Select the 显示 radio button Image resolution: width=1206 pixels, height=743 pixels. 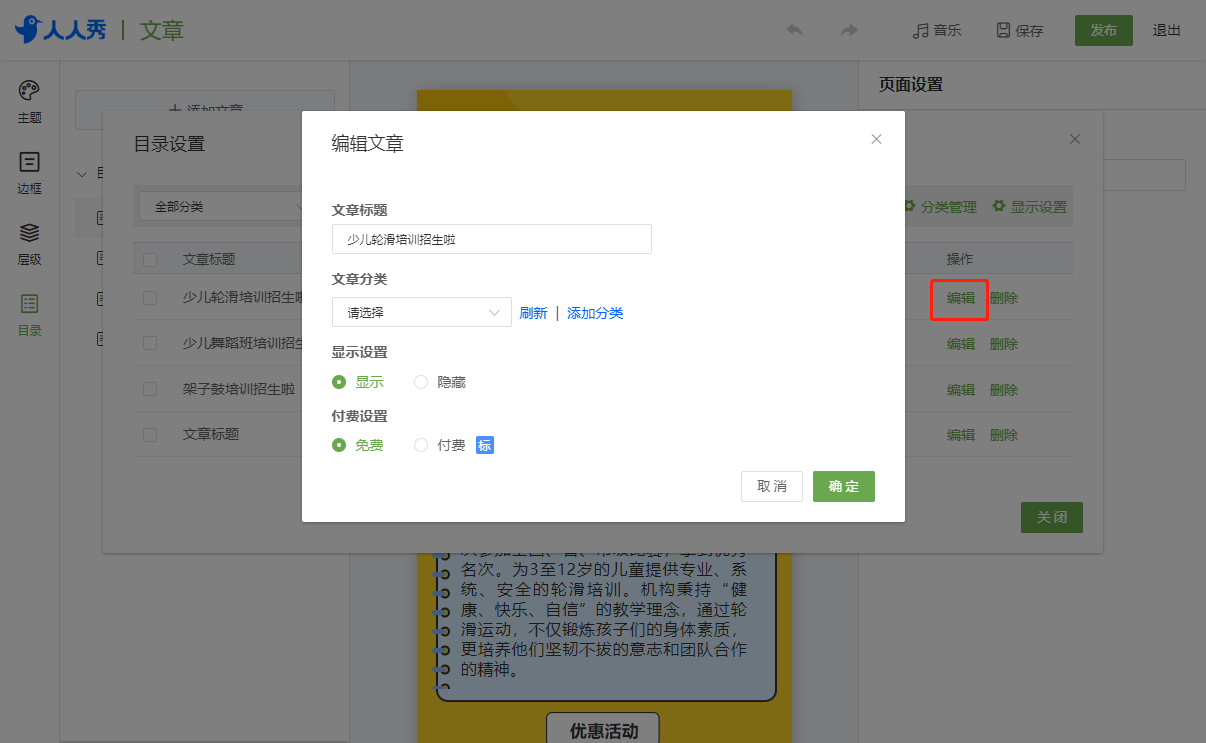click(x=339, y=382)
